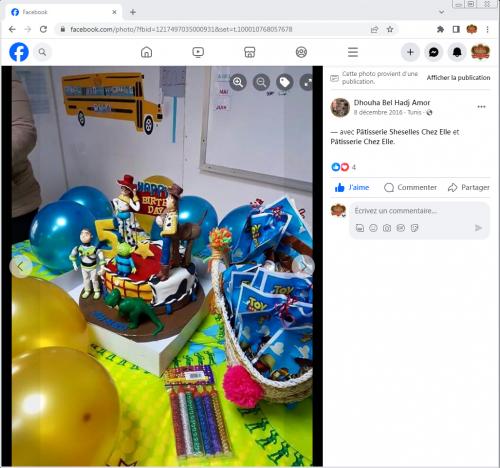The height and width of the screenshot is (468, 500).
Task: Open the Groups icon
Action: click(301, 52)
